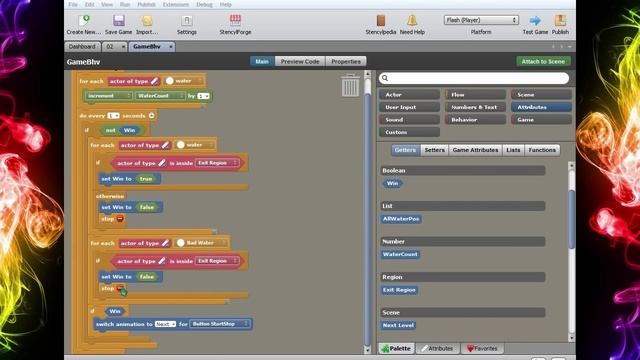Click pencil icon in for each Bad Water block
Viewport: 640px width, 360px height.
[x=165, y=243]
